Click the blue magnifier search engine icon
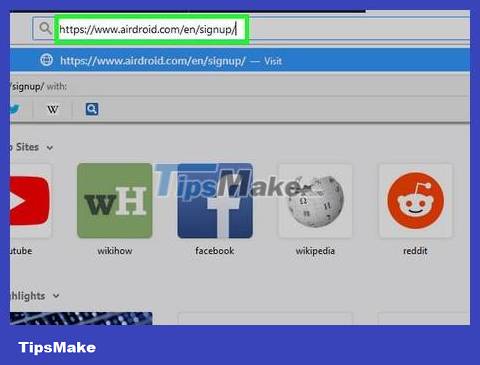Viewport: 480px width, 365px height. tap(92, 109)
